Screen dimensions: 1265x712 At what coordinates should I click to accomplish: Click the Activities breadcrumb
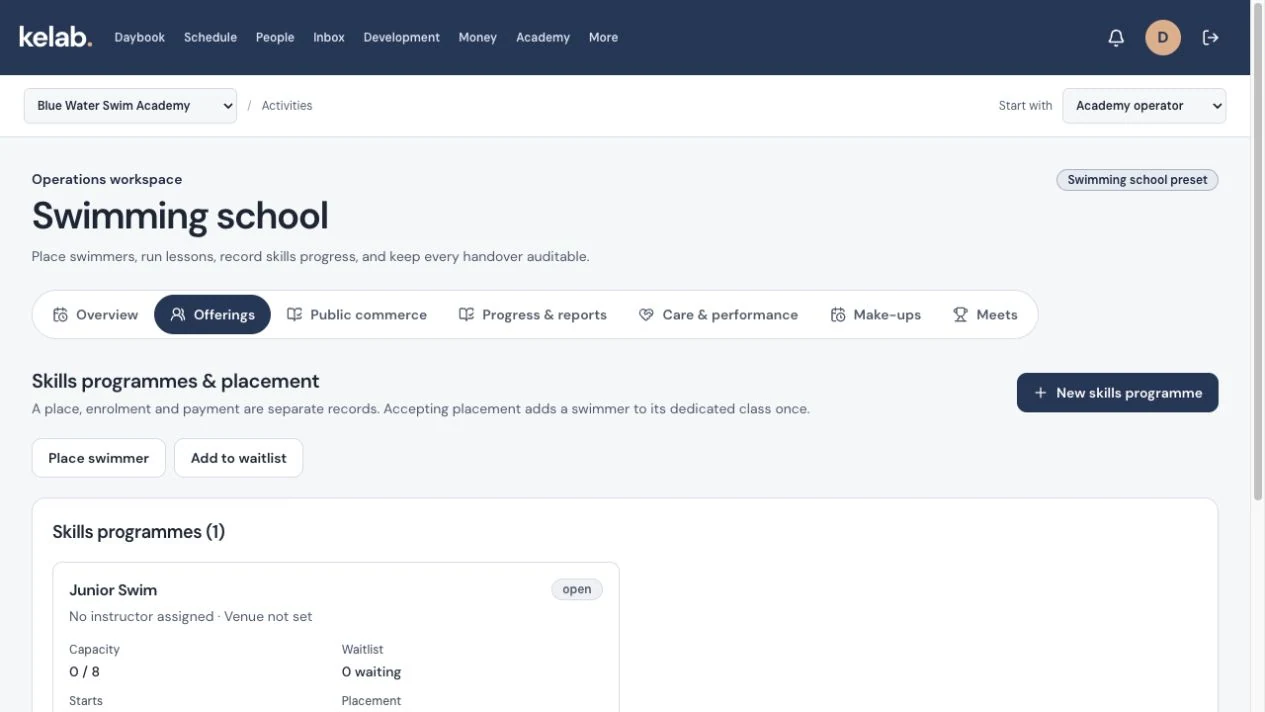point(287,106)
